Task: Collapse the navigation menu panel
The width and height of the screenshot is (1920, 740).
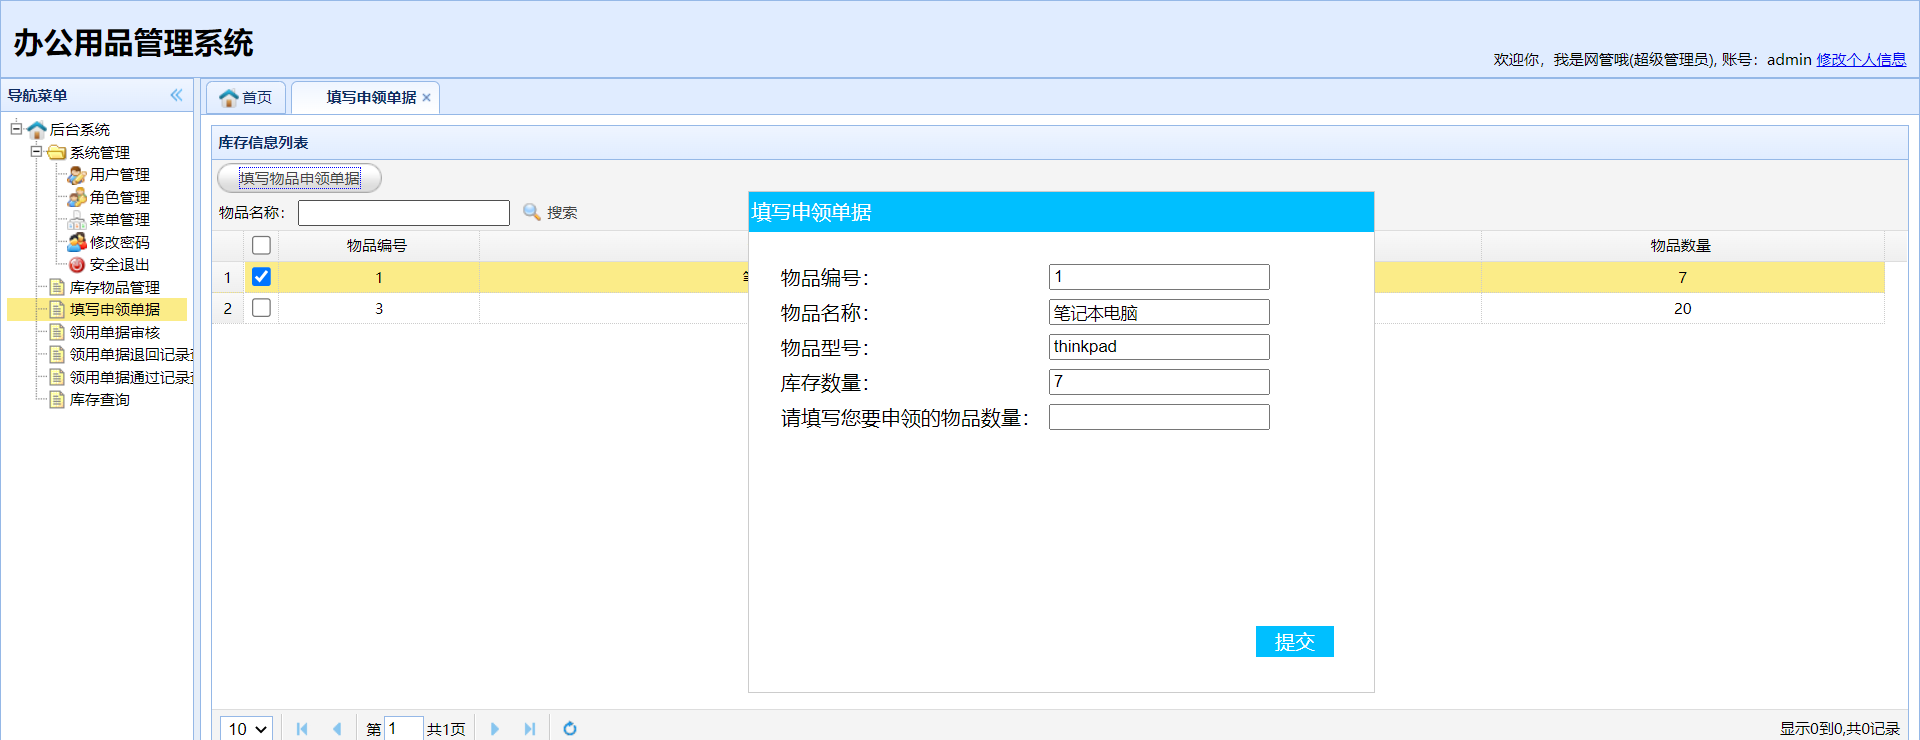Action: point(176,95)
